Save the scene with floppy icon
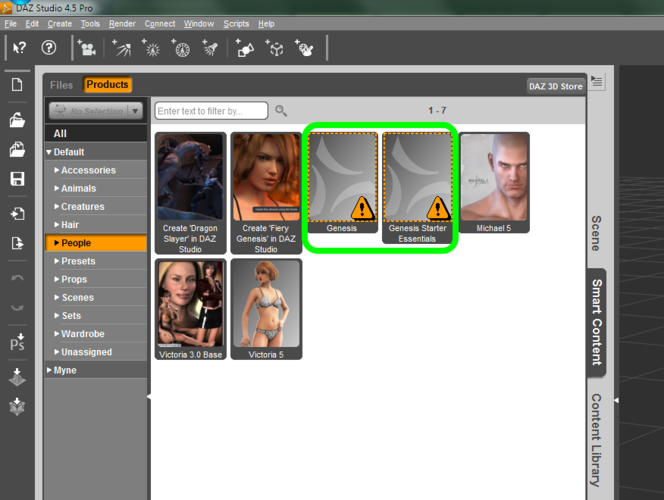Image resolution: width=664 pixels, height=500 pixels. (x=17, y=179)
